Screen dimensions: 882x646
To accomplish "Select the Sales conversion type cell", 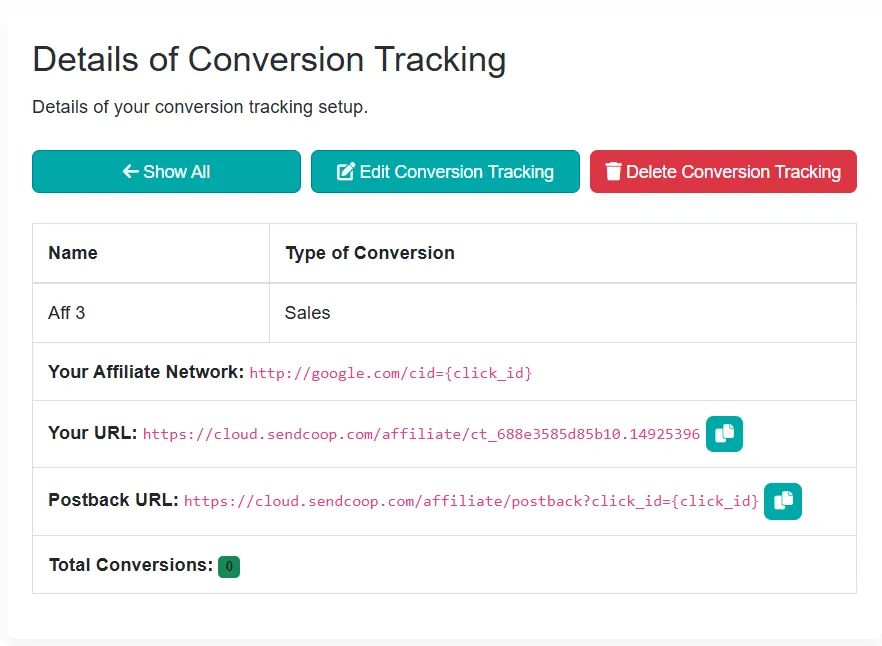I will point(308,313).
